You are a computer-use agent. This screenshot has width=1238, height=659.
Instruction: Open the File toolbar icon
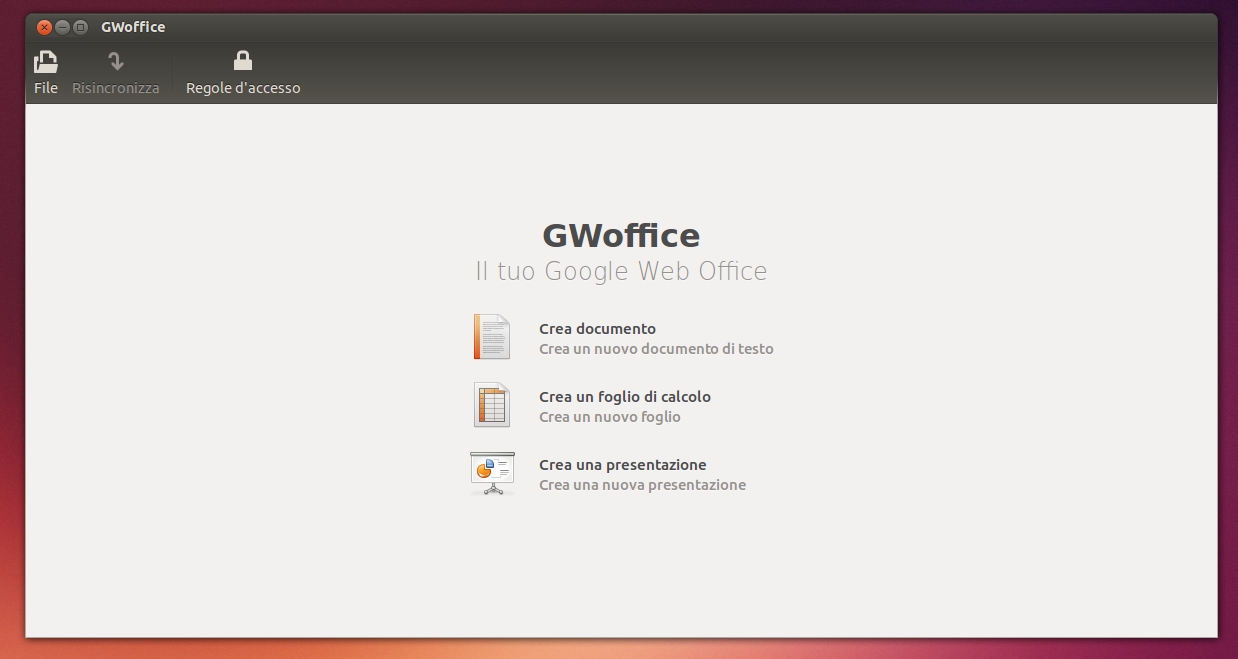46,62
